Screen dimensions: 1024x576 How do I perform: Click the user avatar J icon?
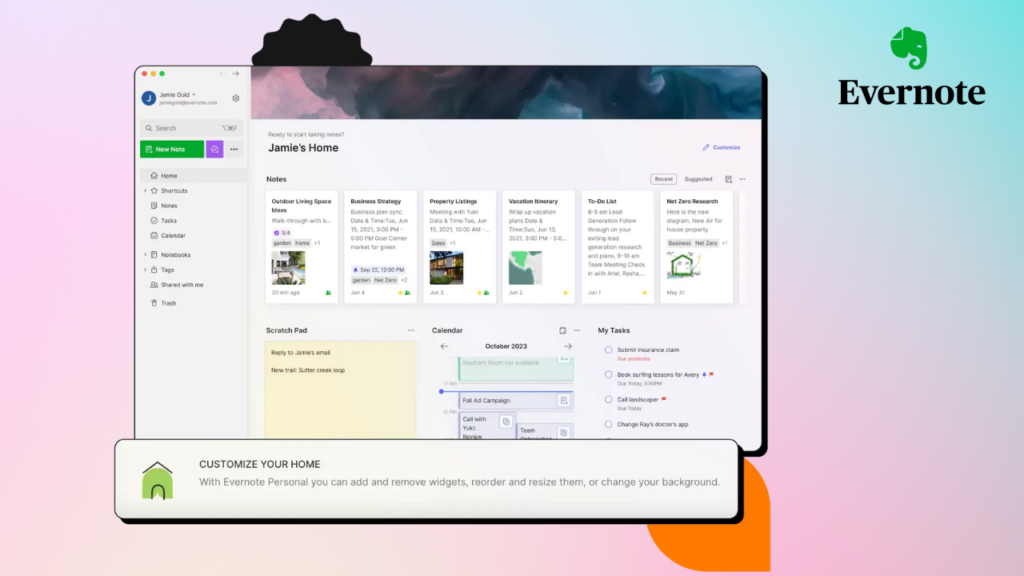tap(149, 98)
